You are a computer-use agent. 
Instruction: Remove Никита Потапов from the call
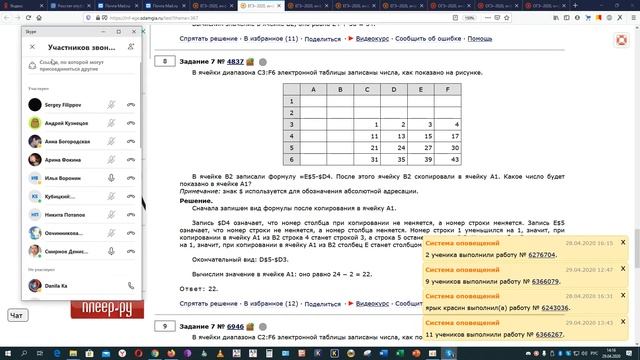[131, 215]
